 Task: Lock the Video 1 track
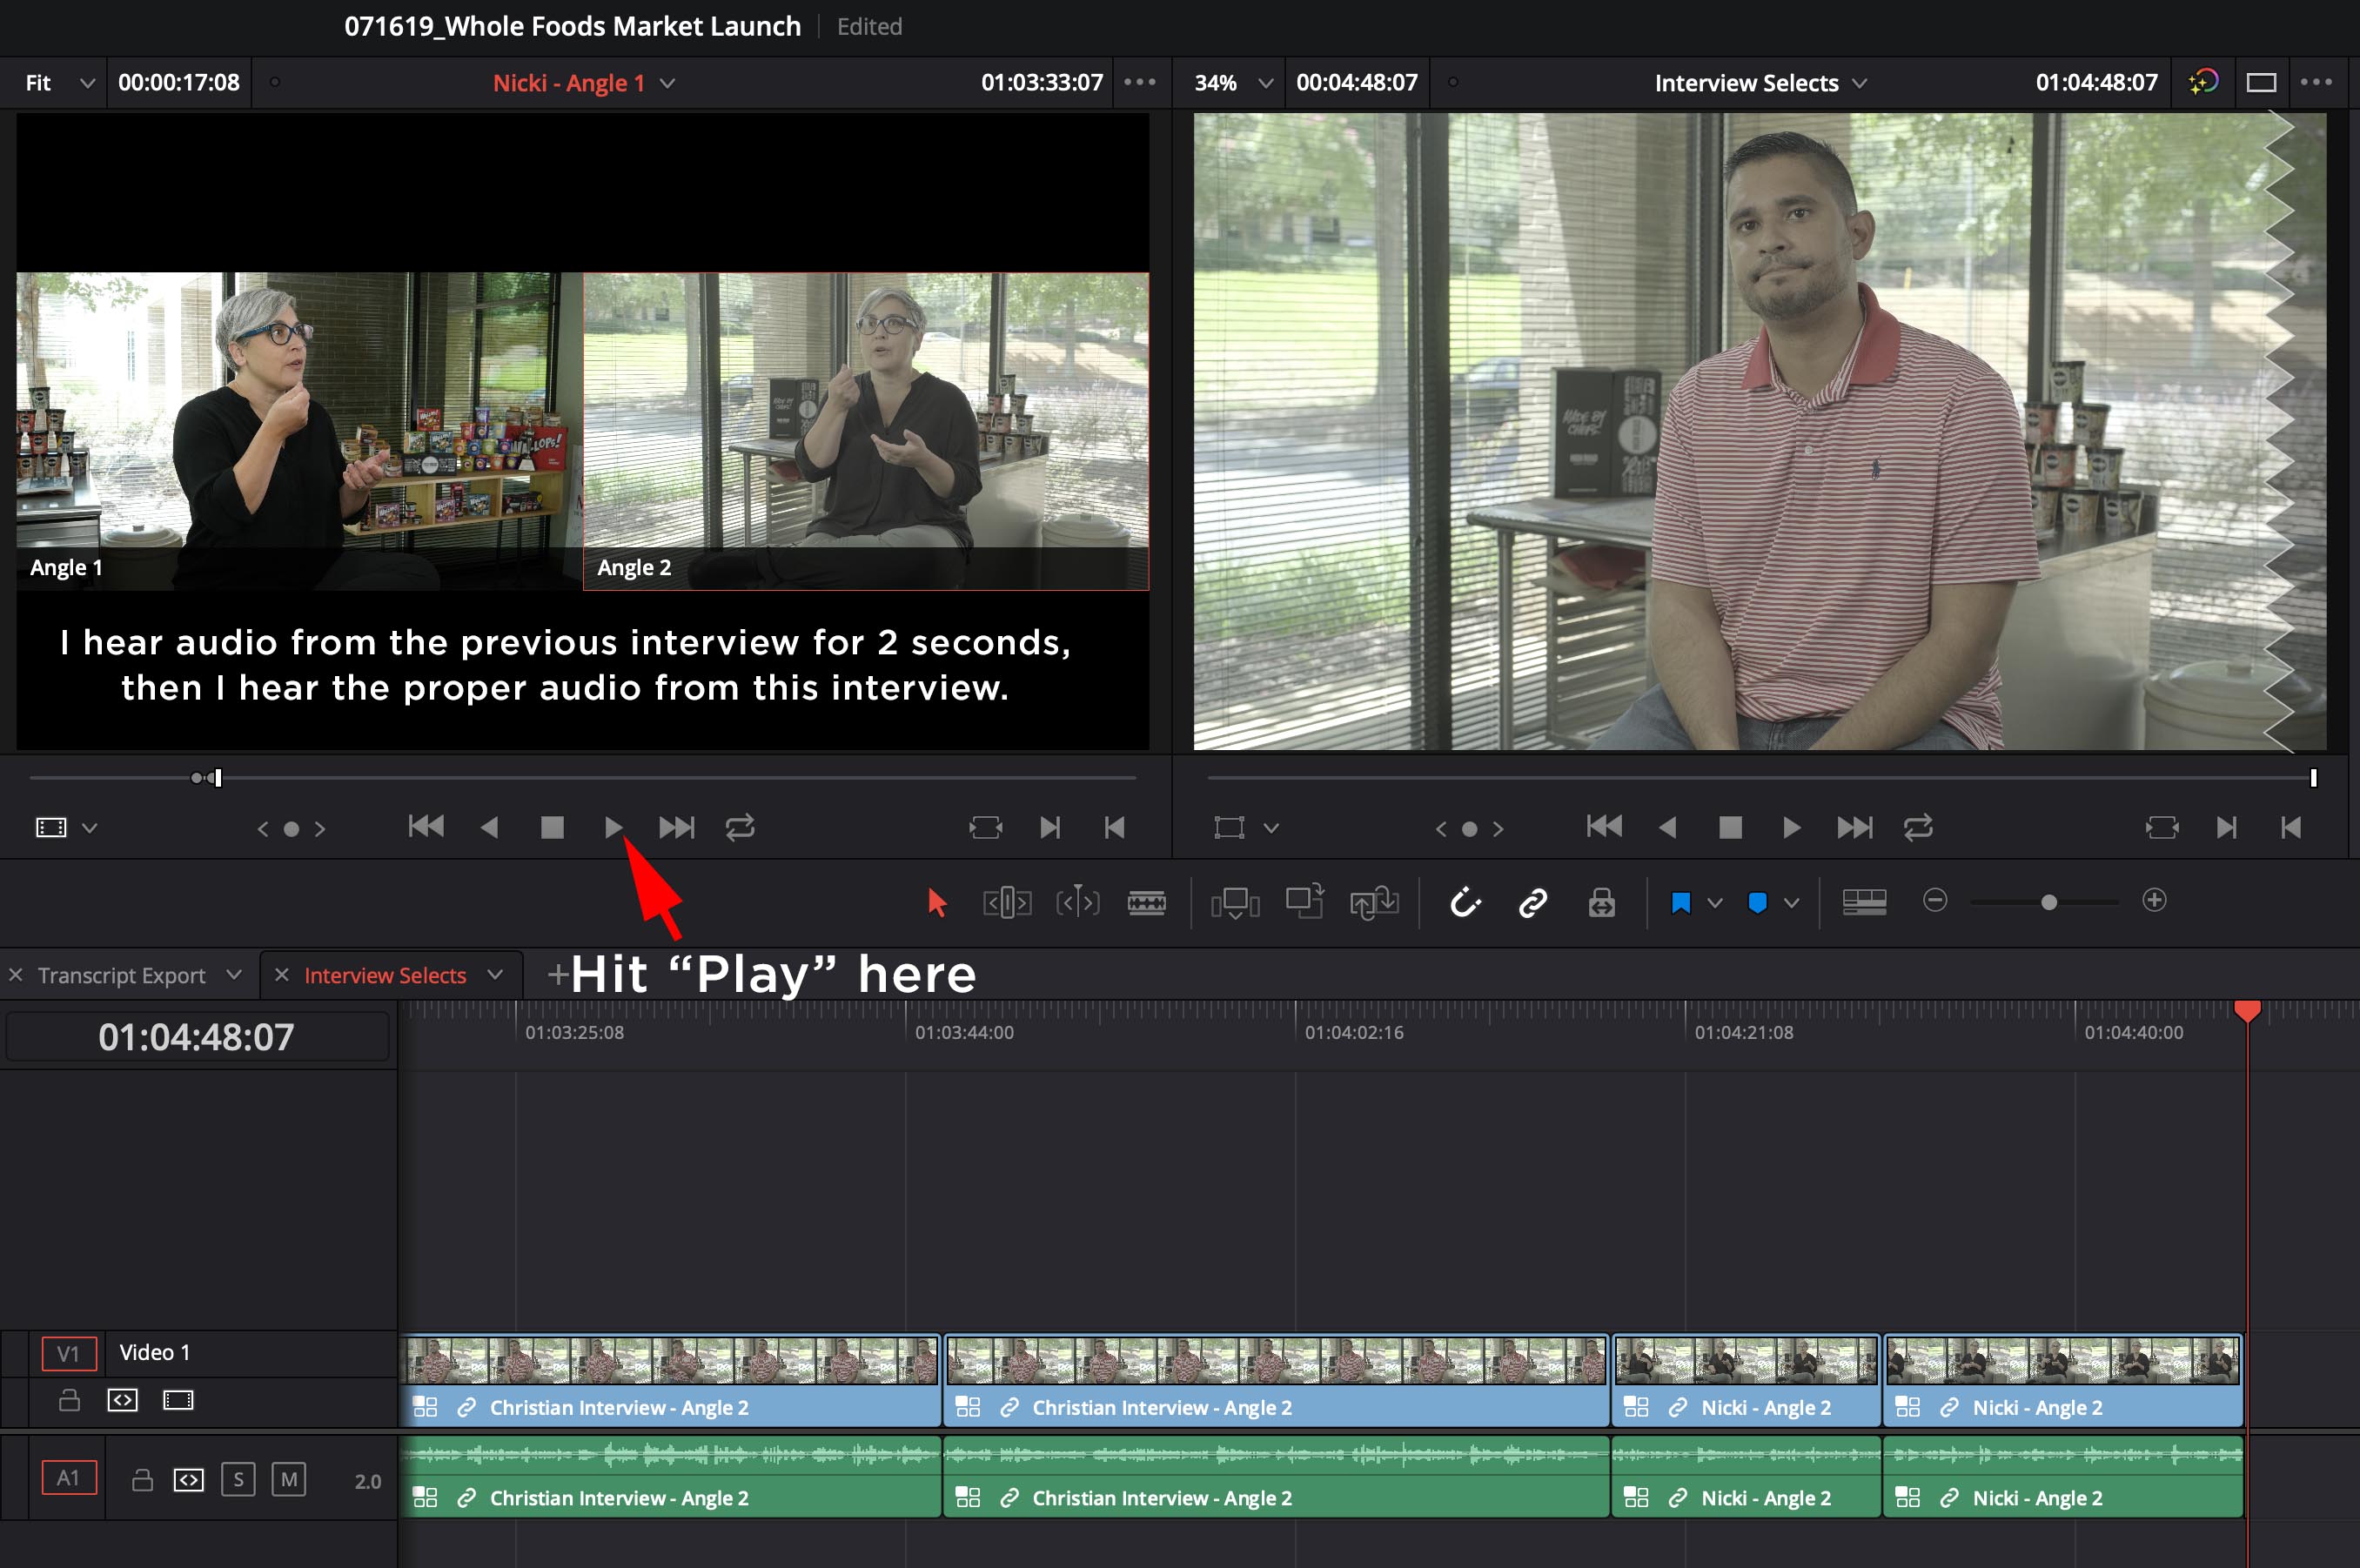(69, 1400)
